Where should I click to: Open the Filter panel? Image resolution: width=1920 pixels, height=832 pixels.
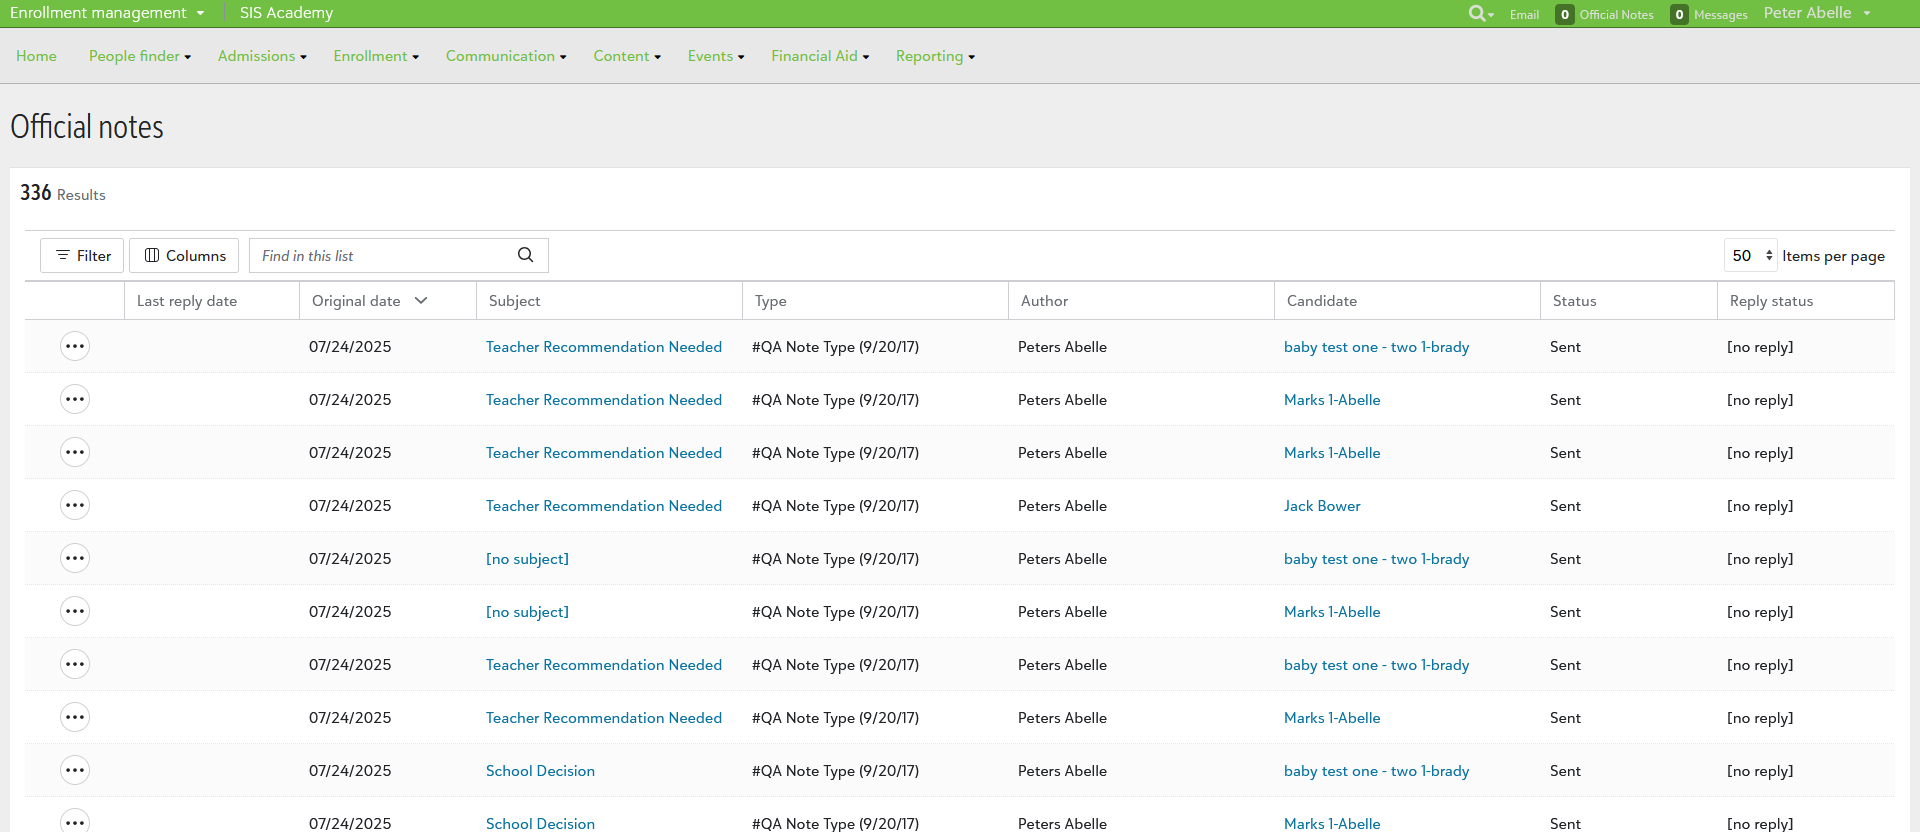pyautogui.click(x=82, y=255)
